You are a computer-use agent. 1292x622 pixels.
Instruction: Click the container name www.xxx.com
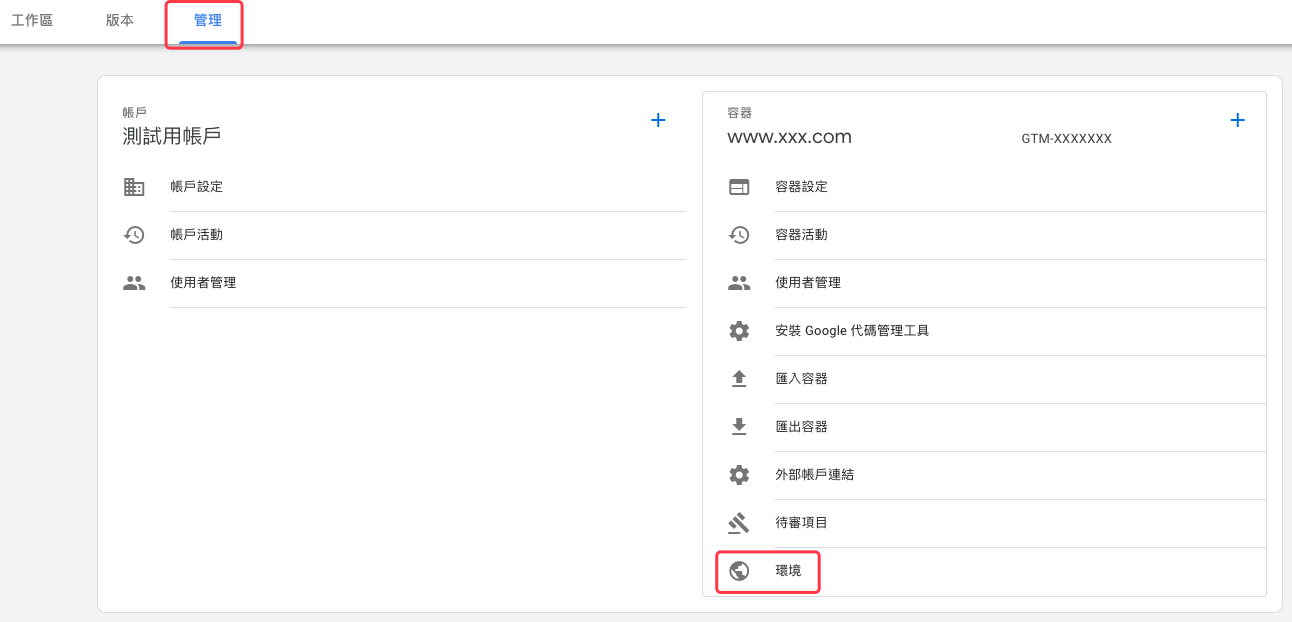(790, 138)
